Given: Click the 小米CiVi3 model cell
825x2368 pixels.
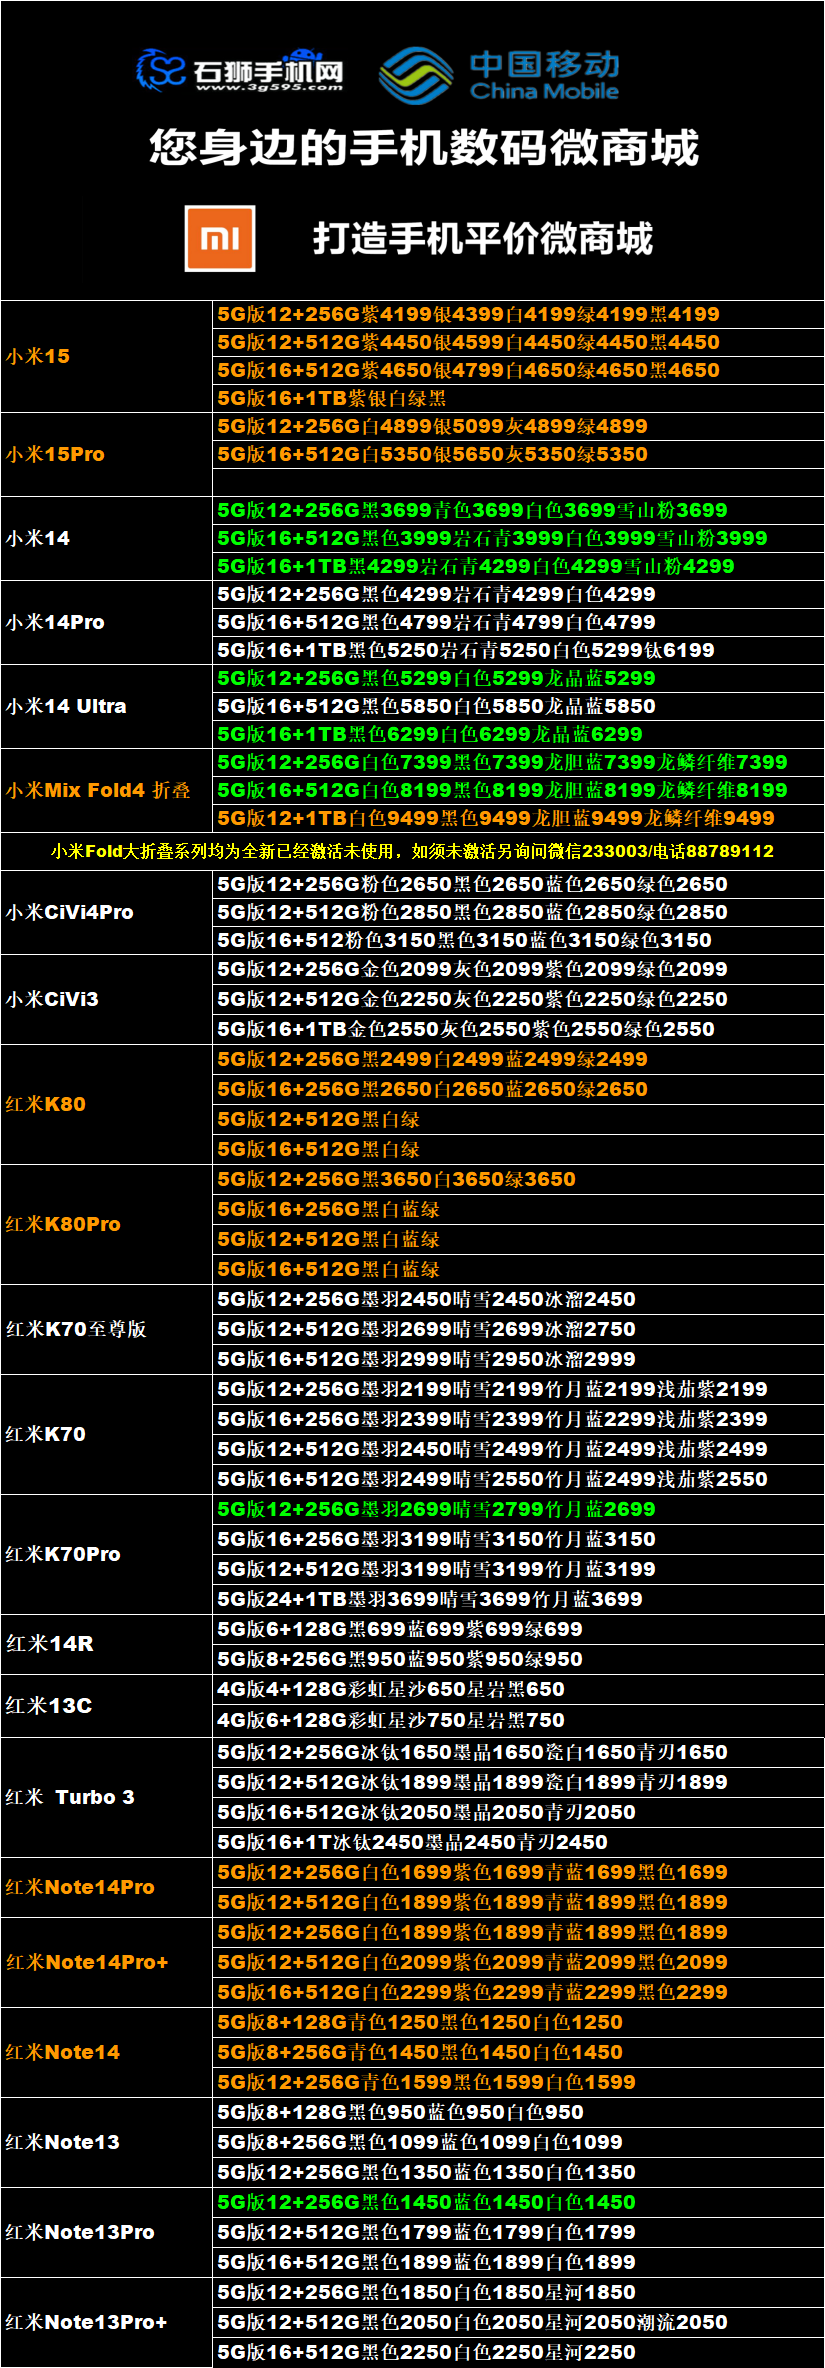Looking at the screenshot, I should (x=107, y=999).
